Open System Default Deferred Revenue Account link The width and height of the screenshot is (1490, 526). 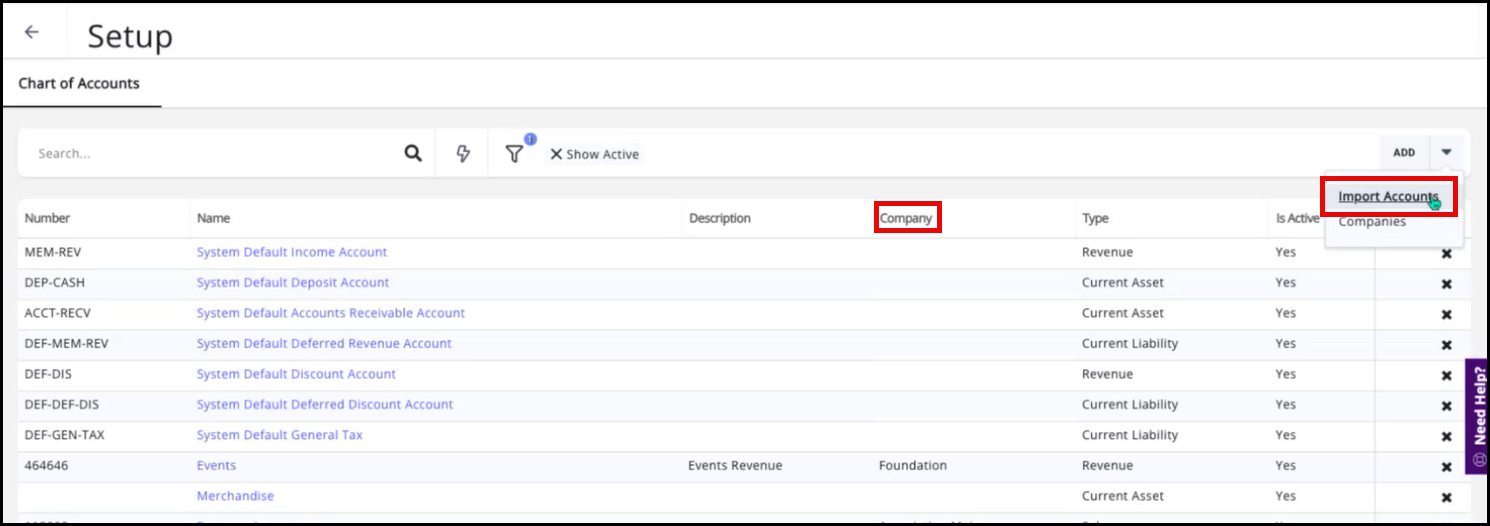(x=324, y=343)
